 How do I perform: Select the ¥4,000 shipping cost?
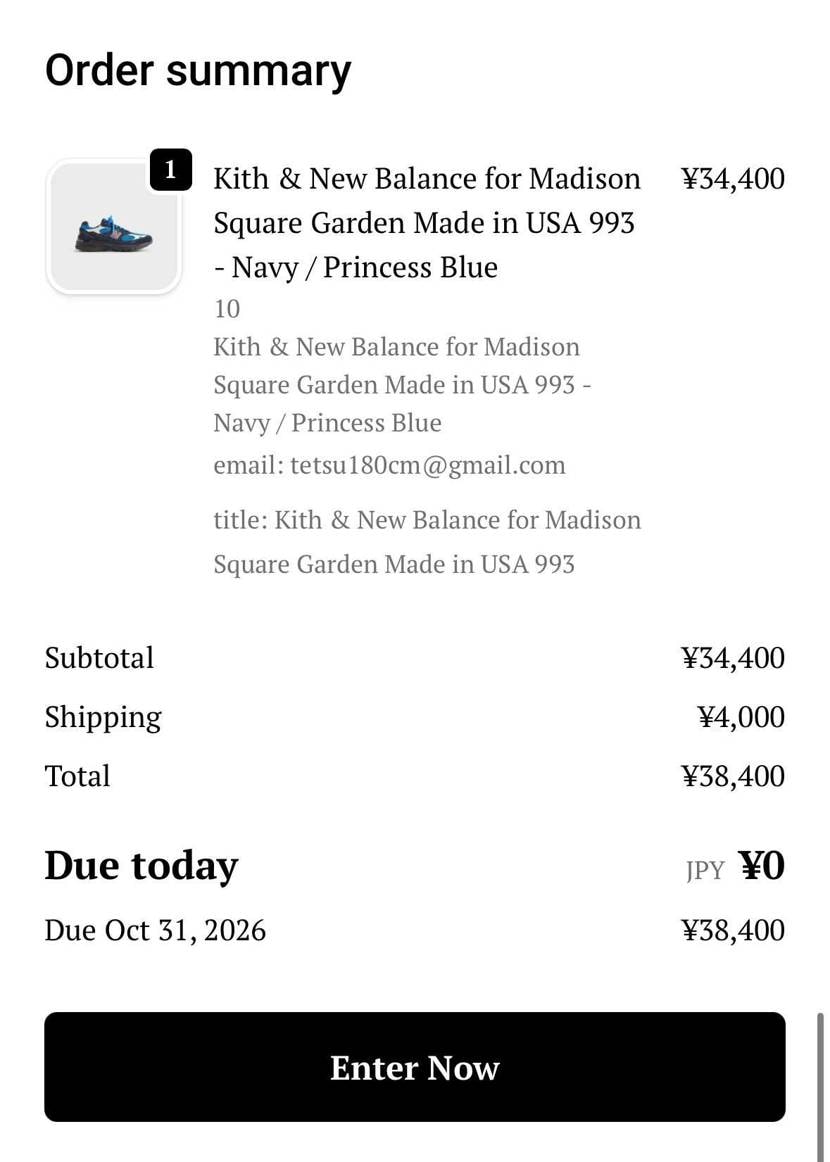(741, 717)
